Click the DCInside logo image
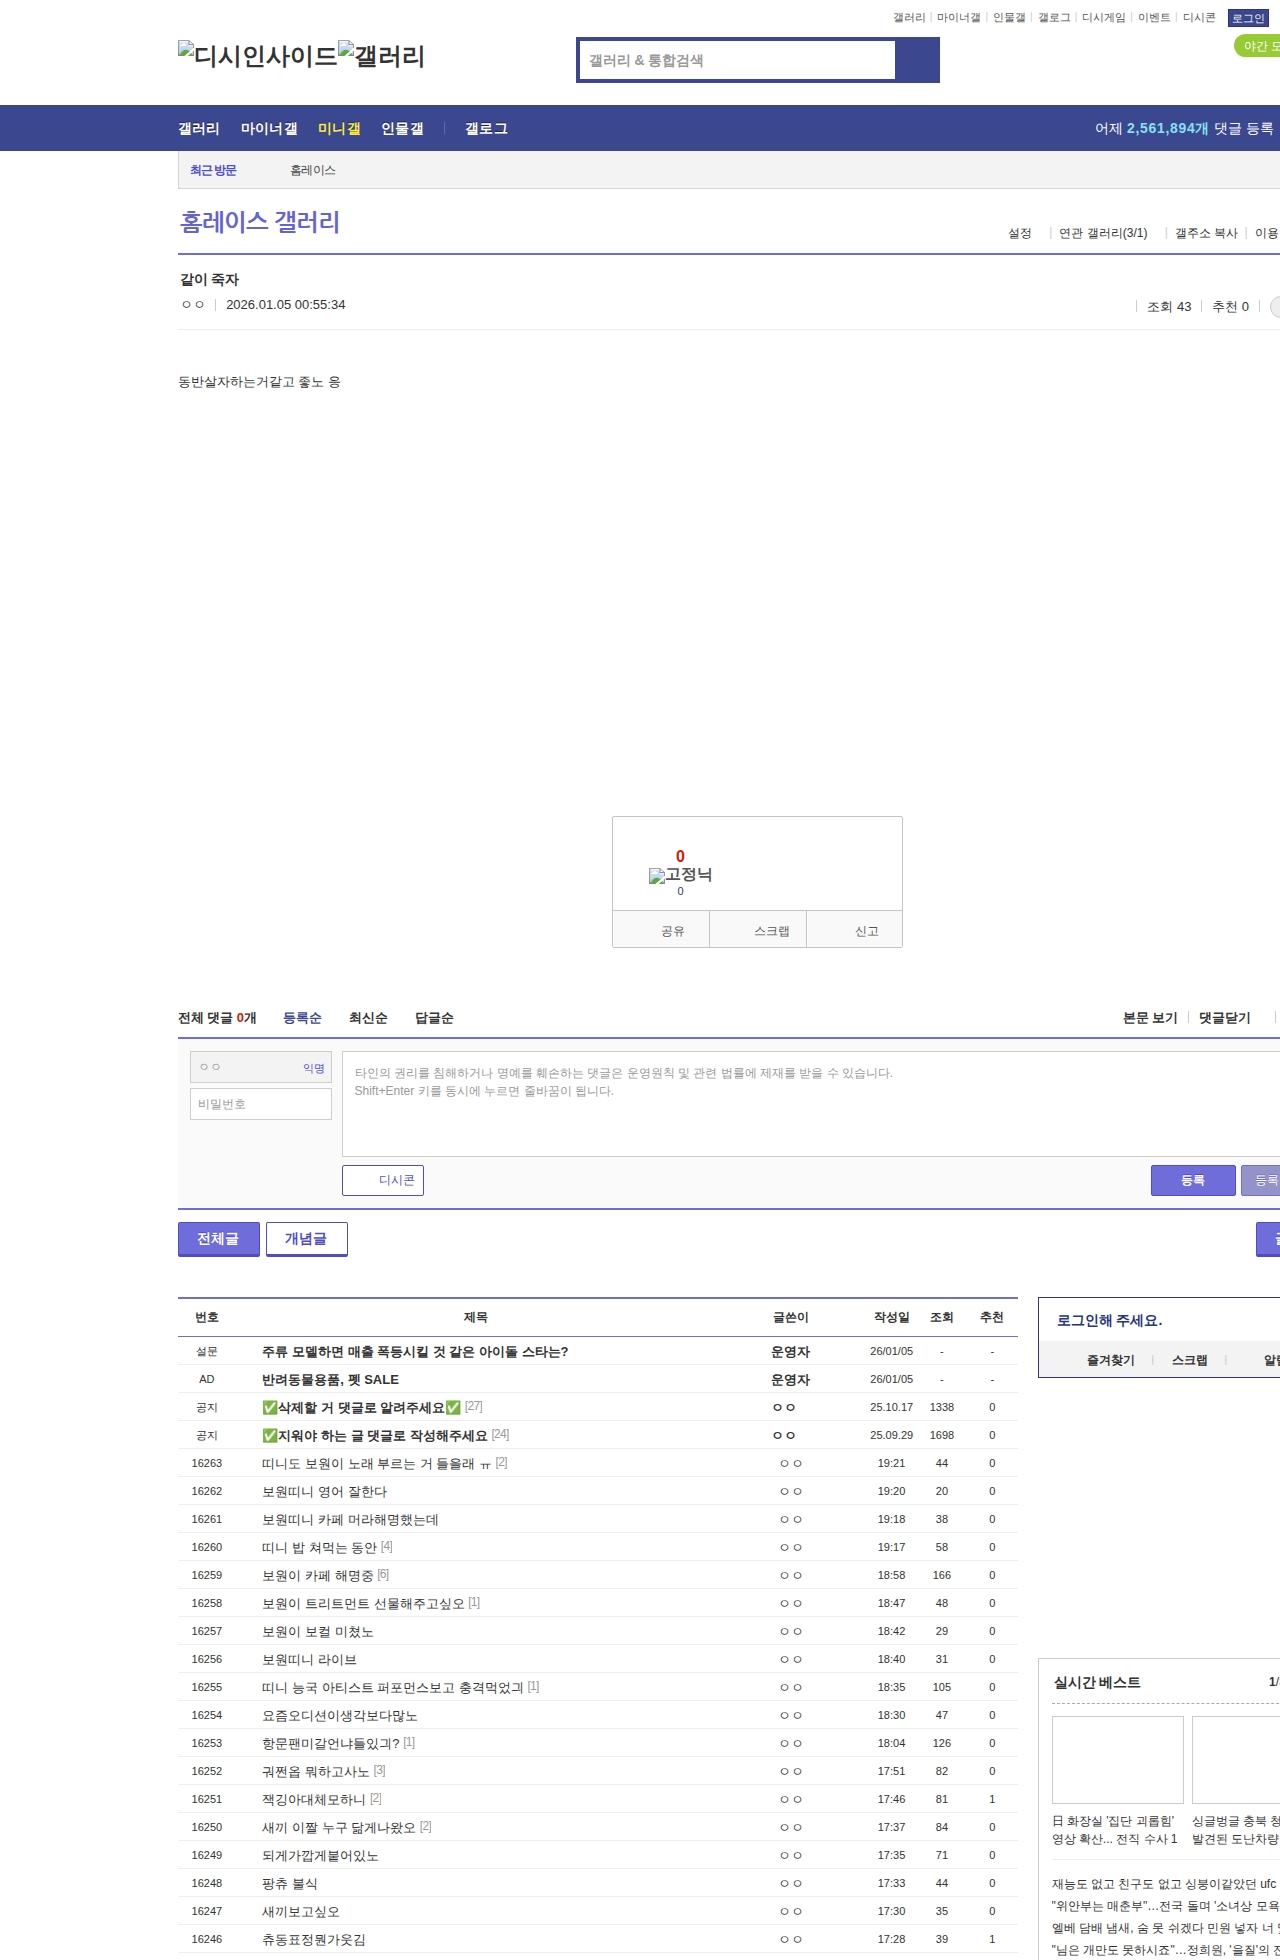 pos(257,56)
